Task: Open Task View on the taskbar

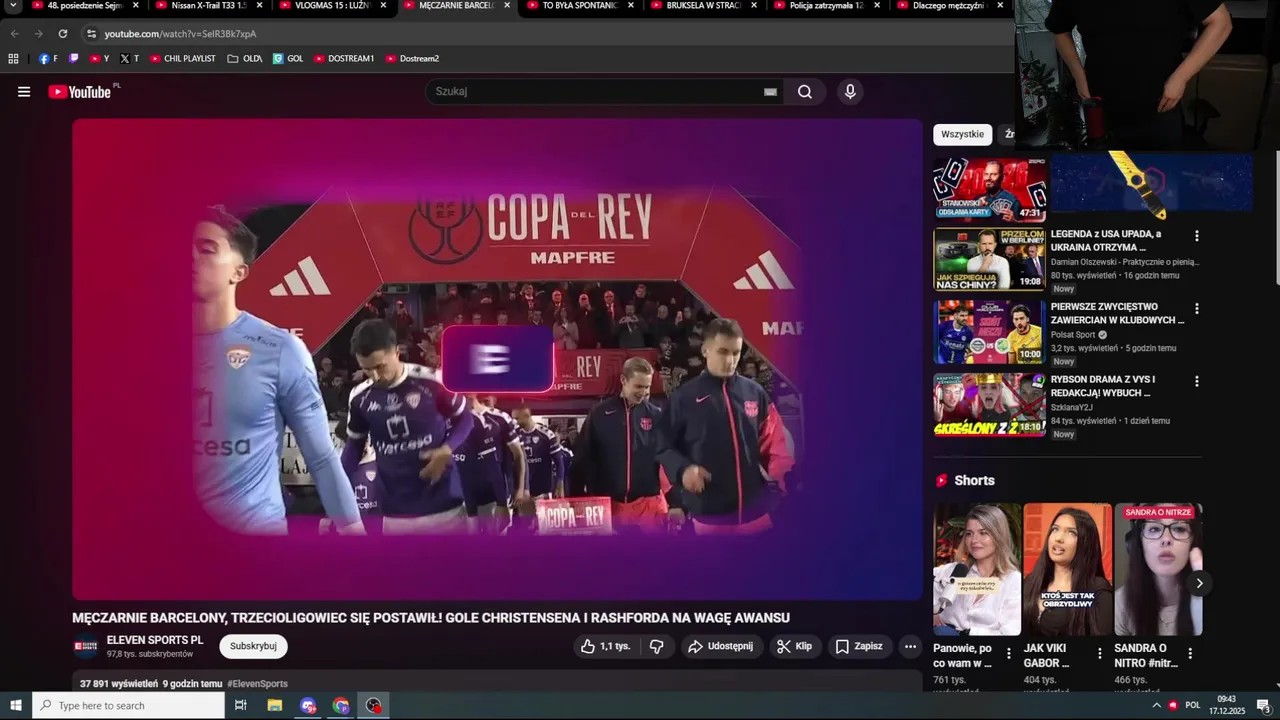Action: tap(241, 706)
